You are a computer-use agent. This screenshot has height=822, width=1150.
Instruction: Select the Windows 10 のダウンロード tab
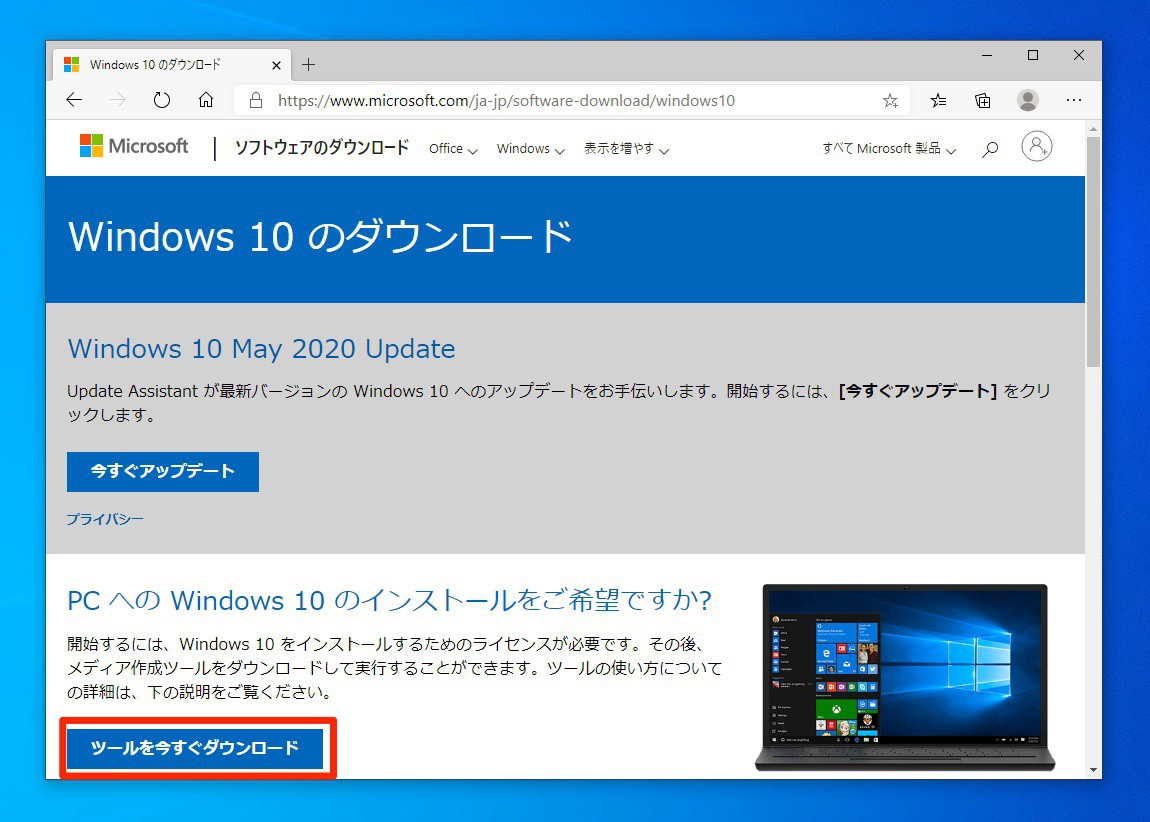(172, 65)
